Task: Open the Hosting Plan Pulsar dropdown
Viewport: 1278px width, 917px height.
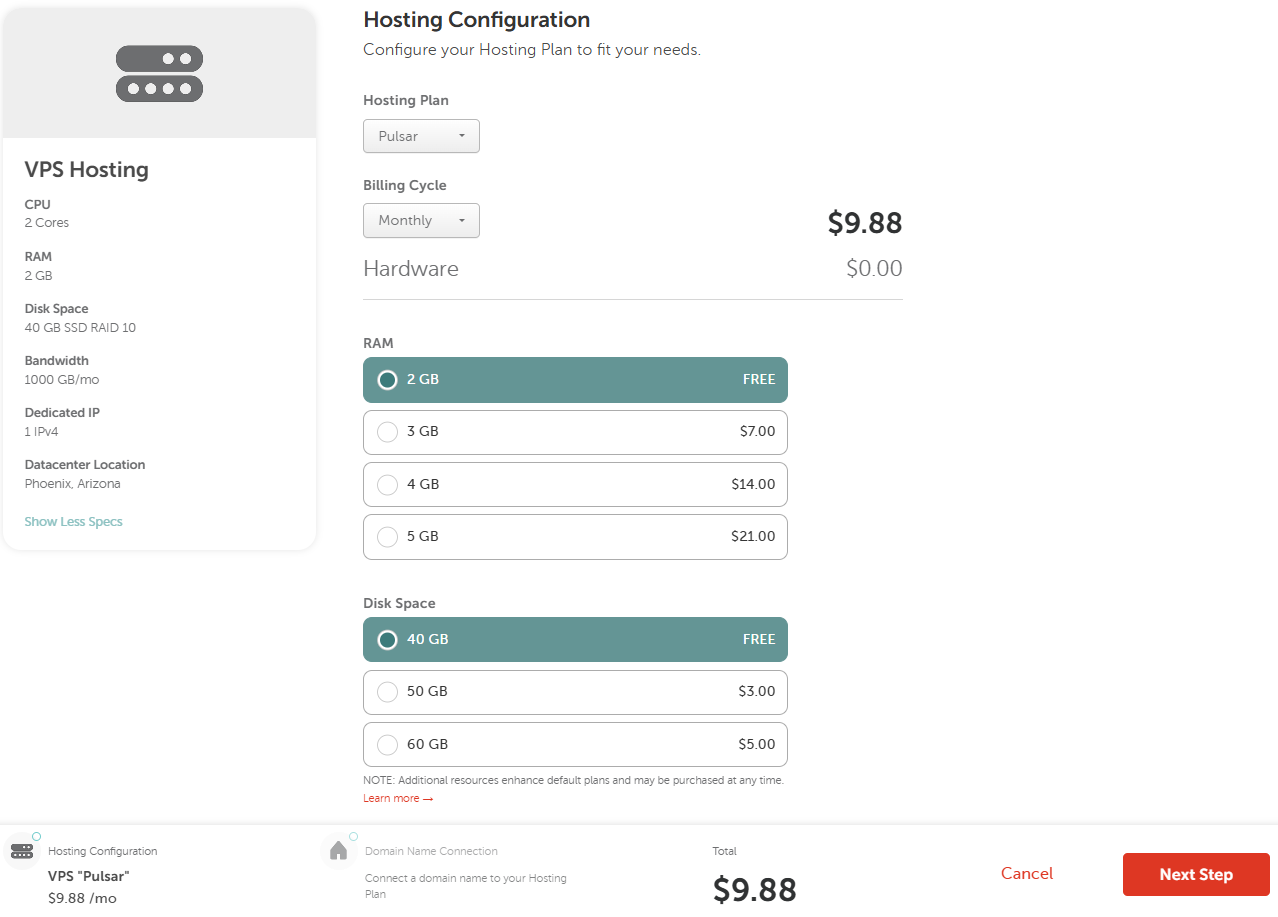Action: pyautogui.click(x=421, y=136)
